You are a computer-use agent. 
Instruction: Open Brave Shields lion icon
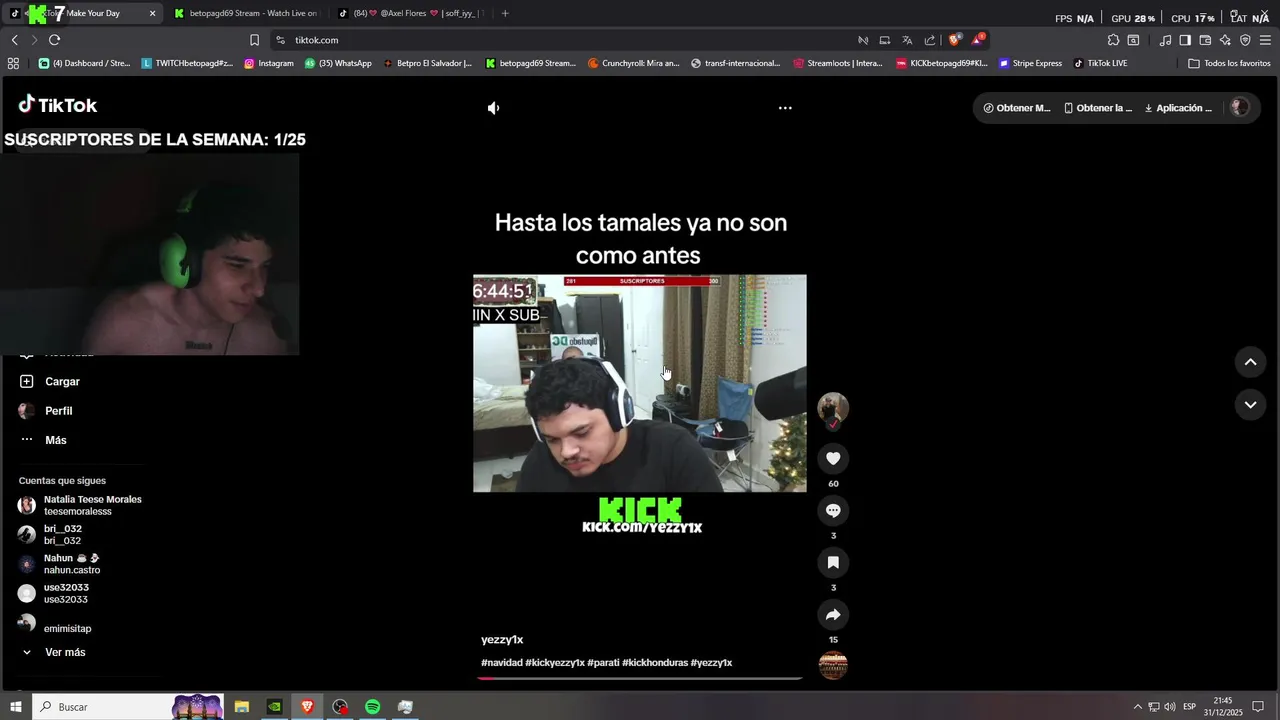click(x=955, y=40)
